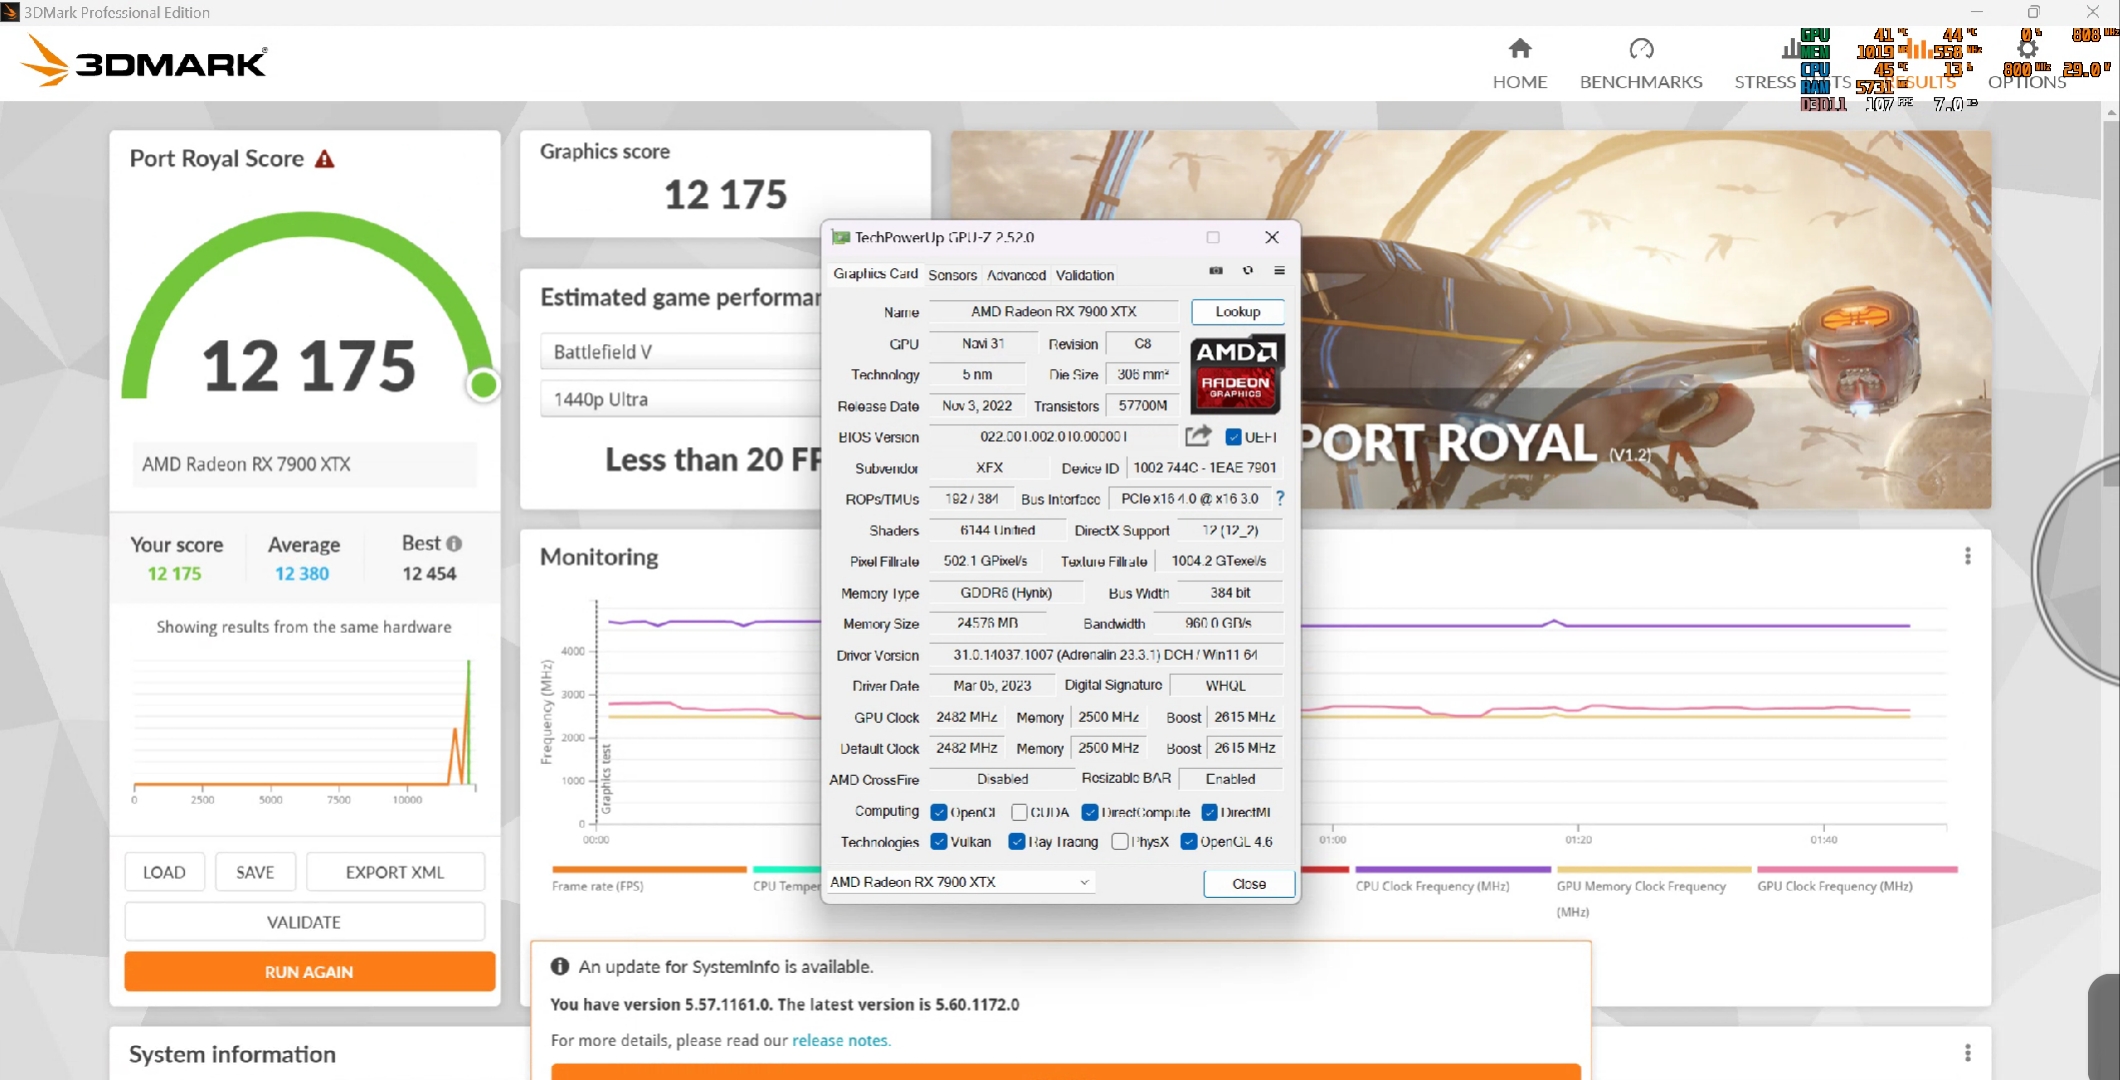This screenshot has width=2120, height=1080.
Task: Open the release notes link
Action: pyautogui.click(x=840, y=1040)
